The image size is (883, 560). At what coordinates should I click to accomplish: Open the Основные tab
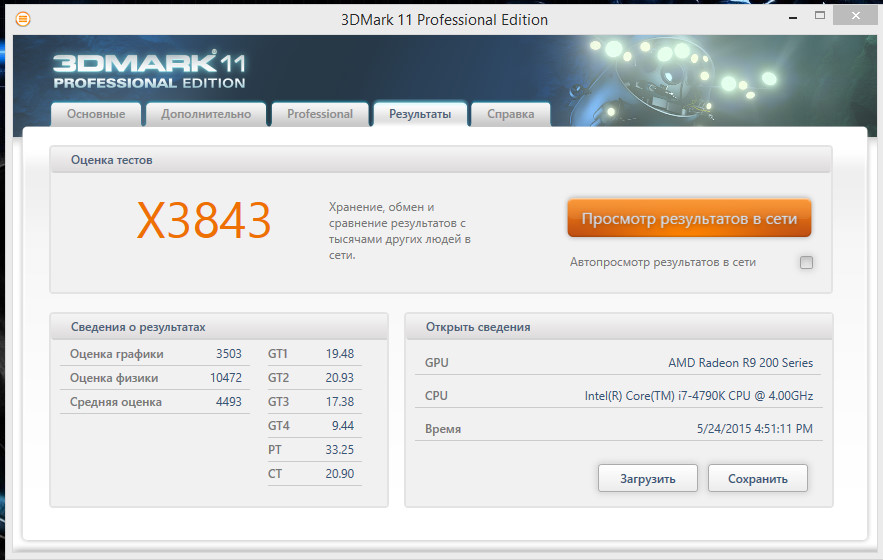pyautogui.click(x=96, y=114)
